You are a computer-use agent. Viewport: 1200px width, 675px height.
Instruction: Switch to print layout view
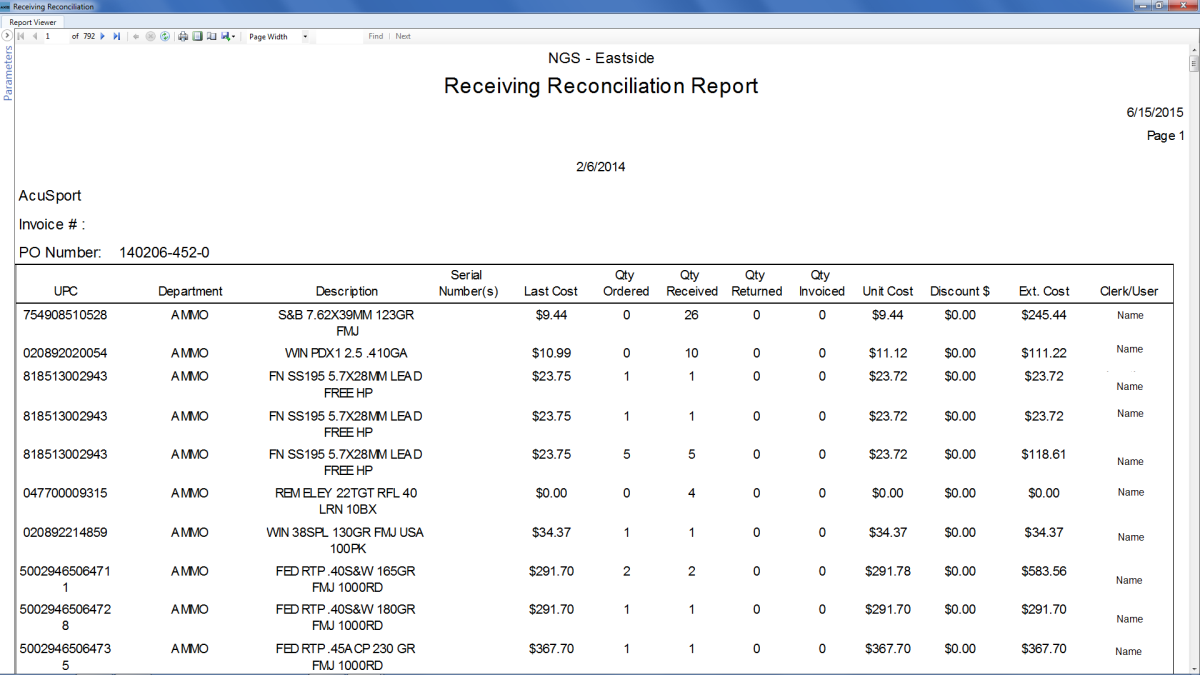(x=197, y=36)
